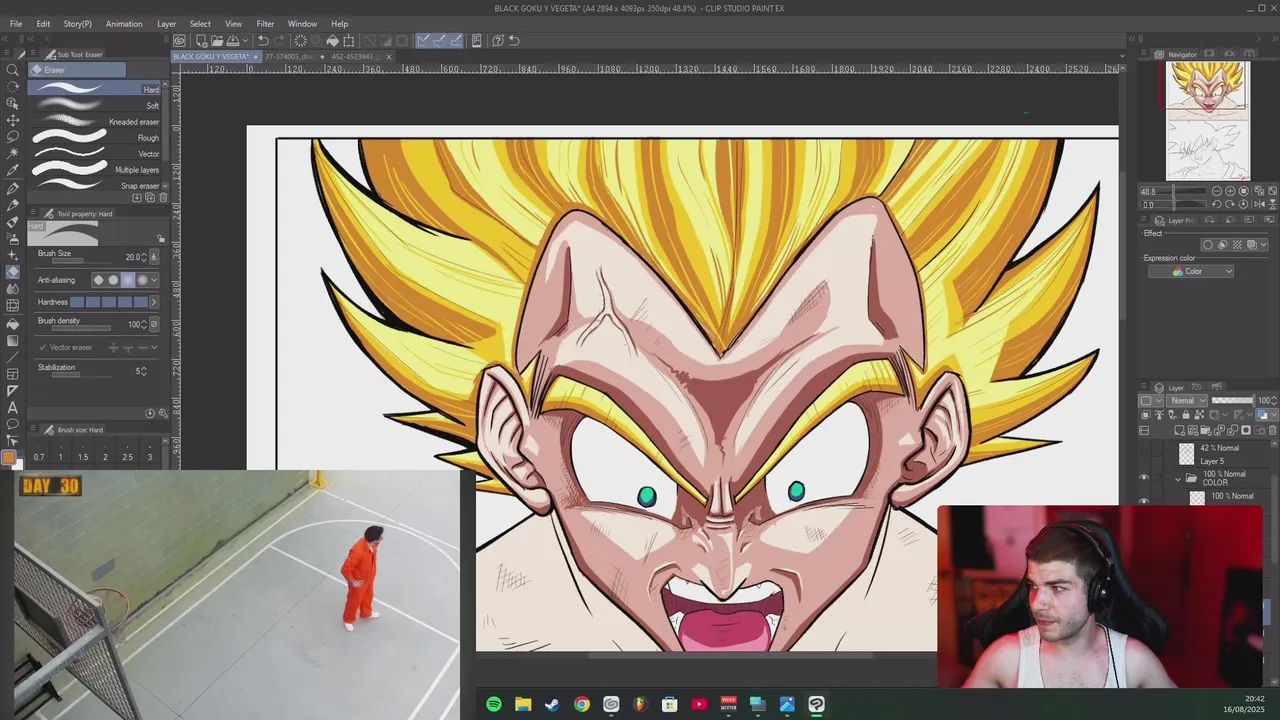This screenshot has height=720, width=1280.
Task: Select the Pen tool
Action: (12, 188)
